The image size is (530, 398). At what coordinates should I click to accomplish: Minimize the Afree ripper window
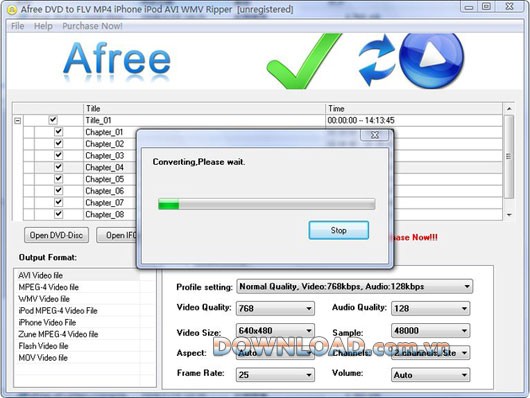point(469,7)
